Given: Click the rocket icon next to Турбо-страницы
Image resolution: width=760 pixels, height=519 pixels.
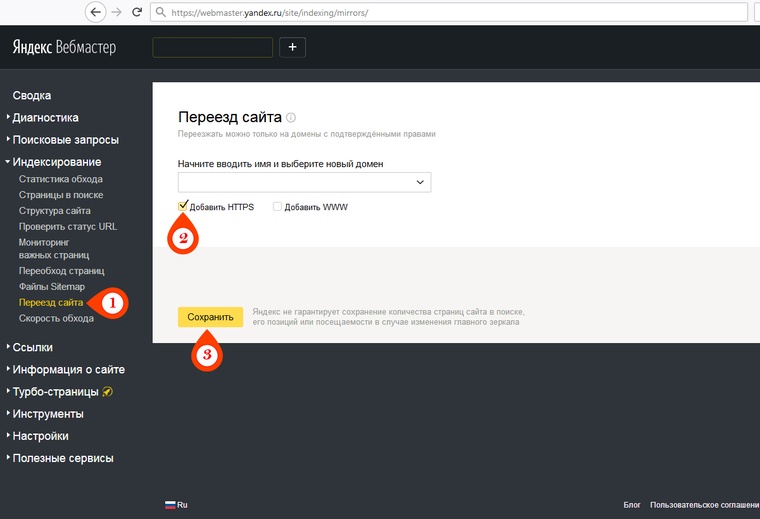Looking at the screenshot, I should click(x=107, y=392).
